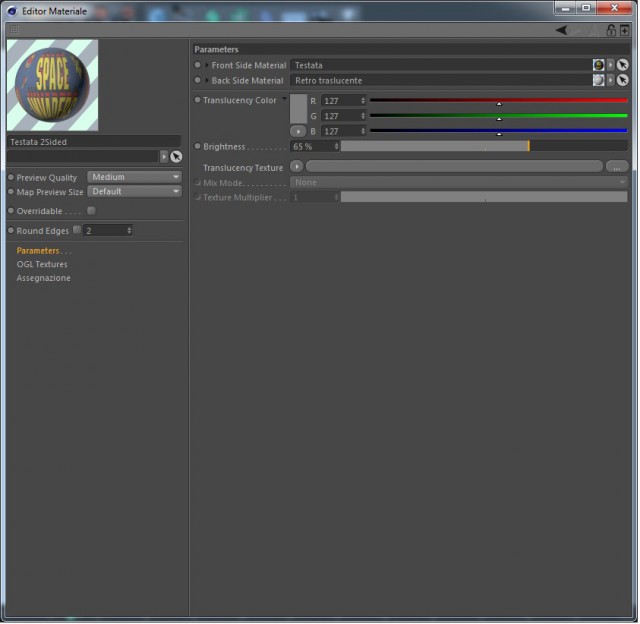Expand the Front Side Material triangle
640x624 pixels.
(207, 65)
